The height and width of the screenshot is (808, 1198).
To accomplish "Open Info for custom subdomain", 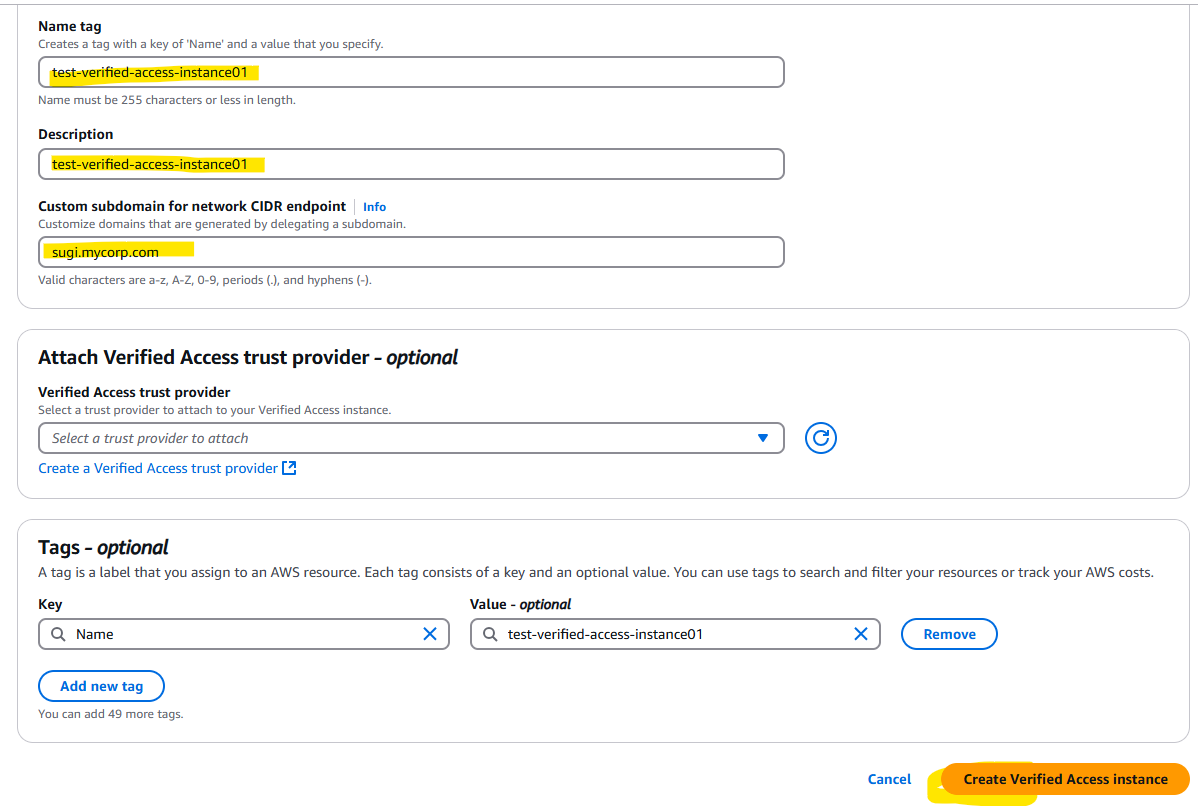I will [374, 207].
